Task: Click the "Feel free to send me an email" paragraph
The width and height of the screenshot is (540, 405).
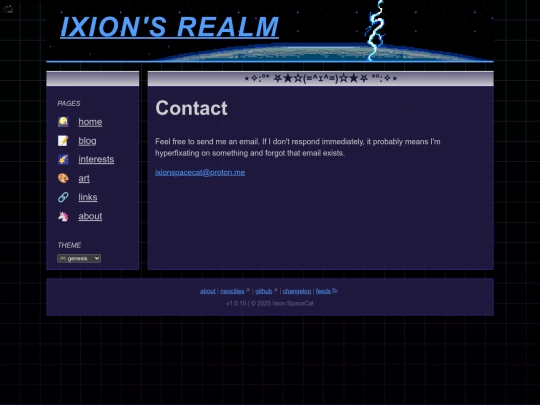Action: (x=298, y=147)
